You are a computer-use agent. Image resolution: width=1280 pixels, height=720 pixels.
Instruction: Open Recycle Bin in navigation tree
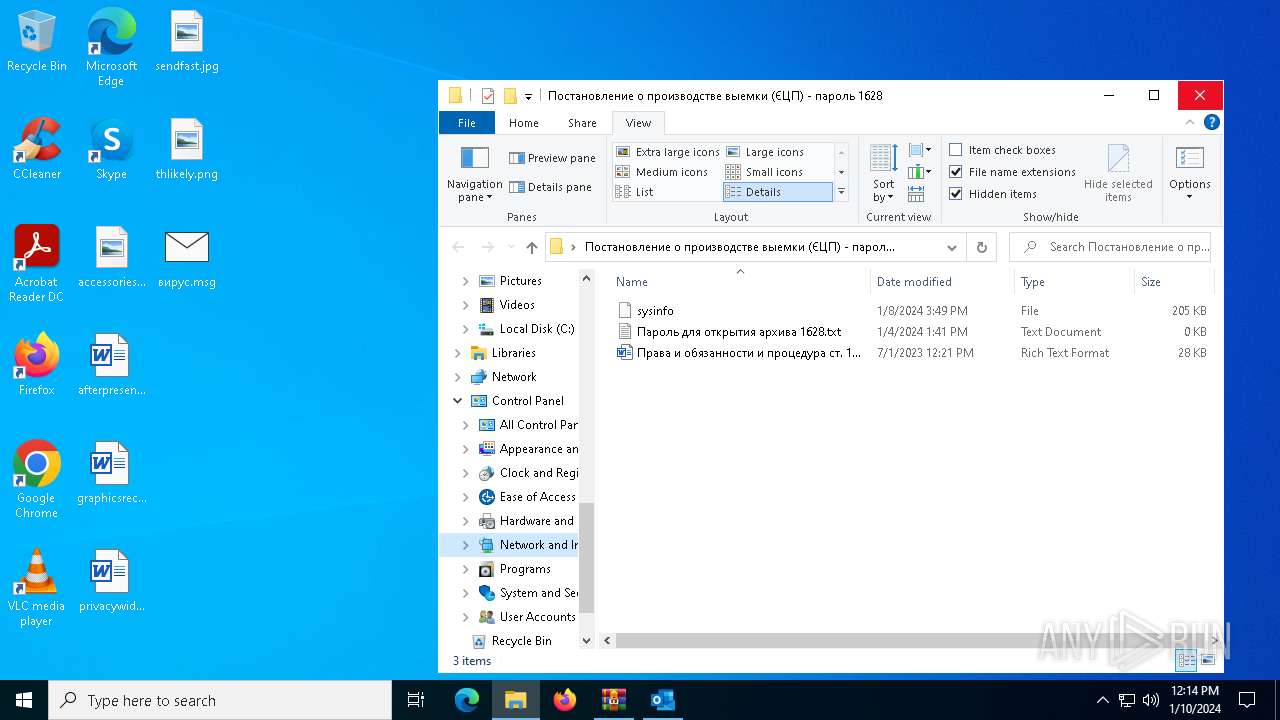(521, 641)
